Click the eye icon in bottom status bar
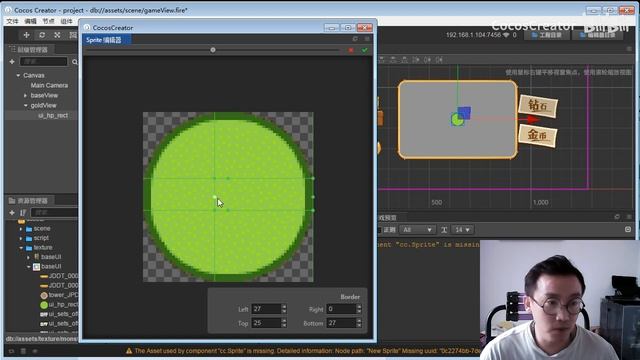The image size is (640, 360). pyautogui.click(x=35, y=351)
